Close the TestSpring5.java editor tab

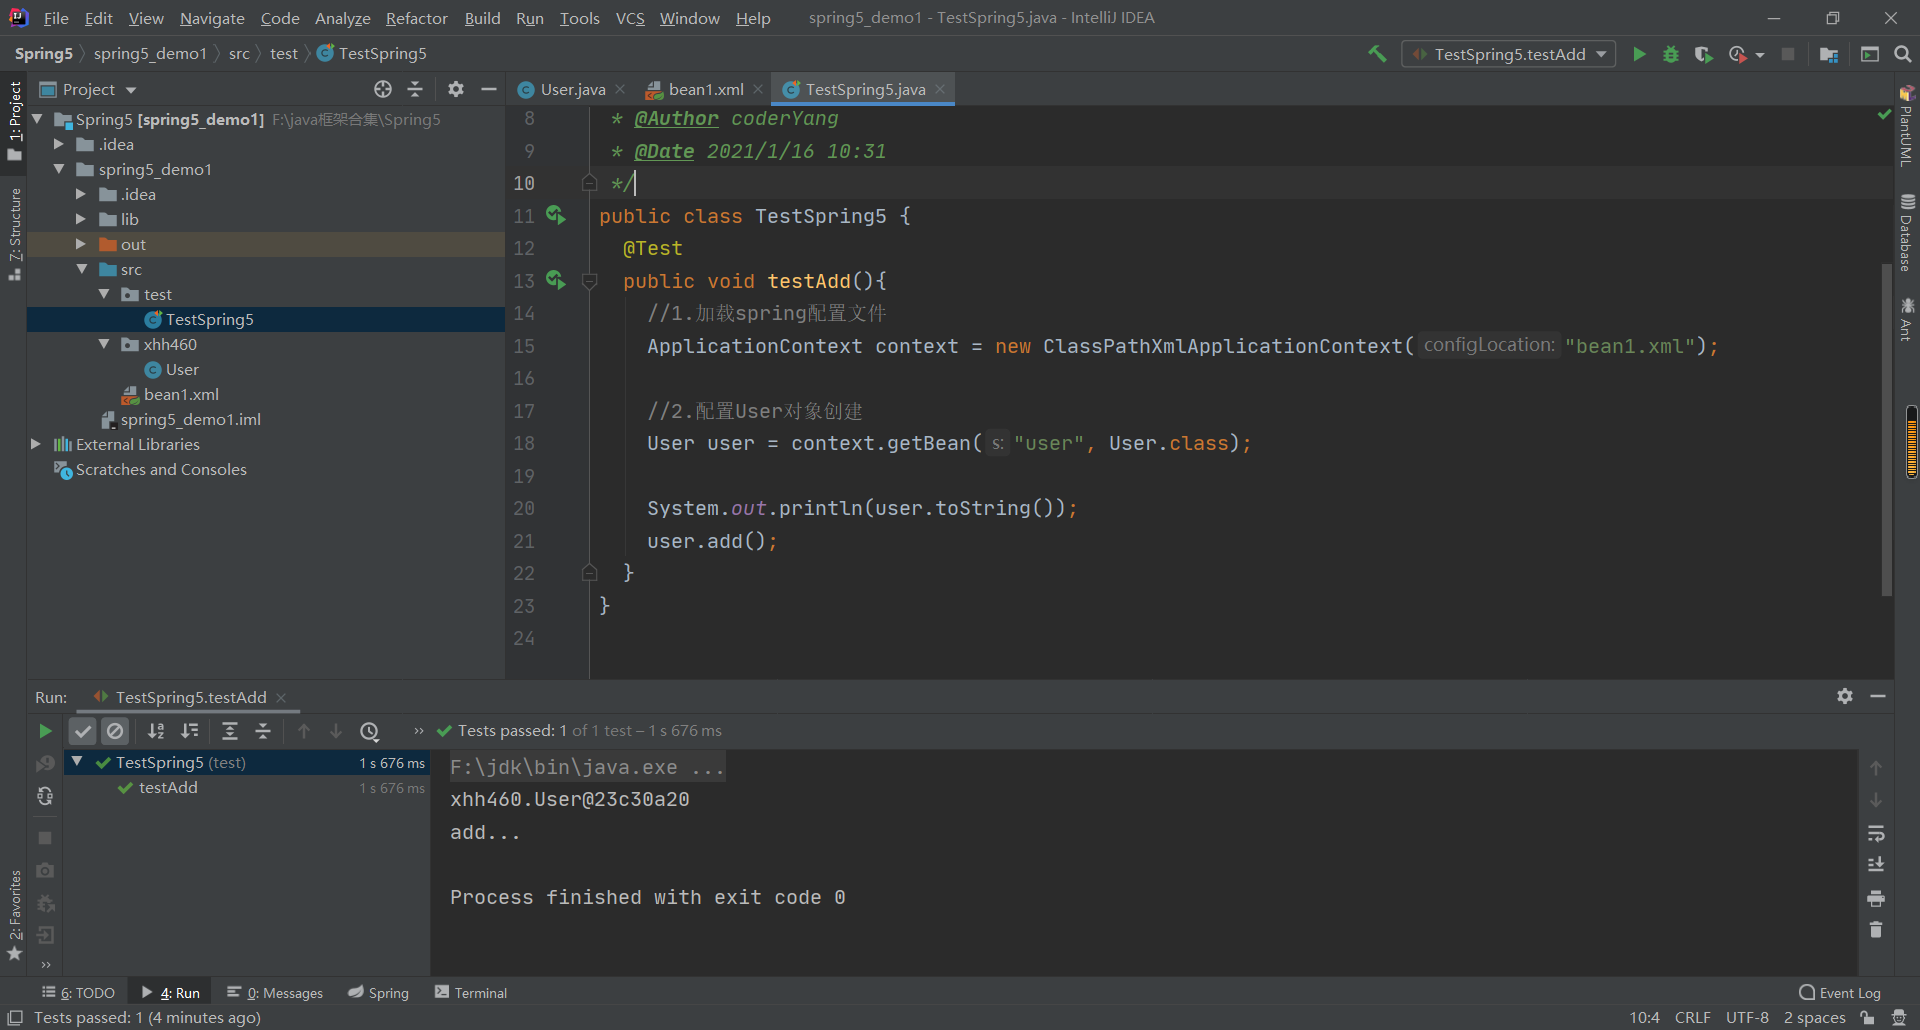940,89
